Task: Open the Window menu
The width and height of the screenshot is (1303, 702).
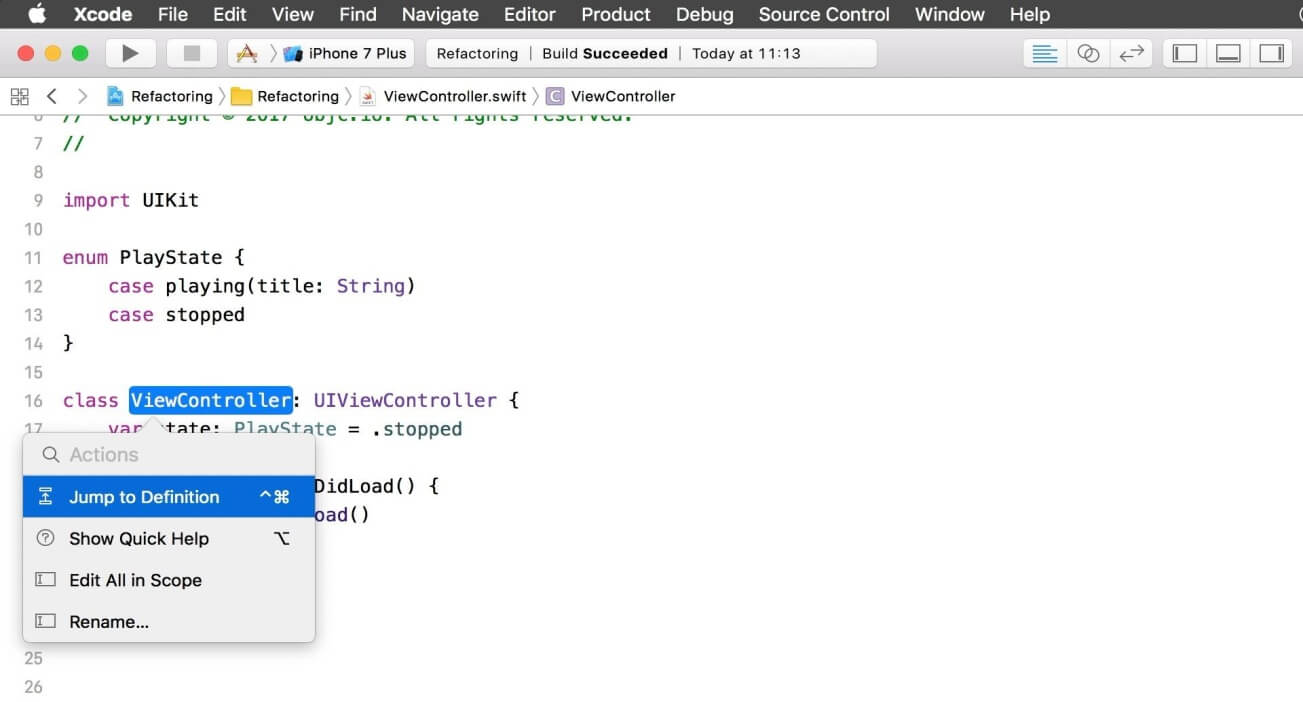Action: 950,14
